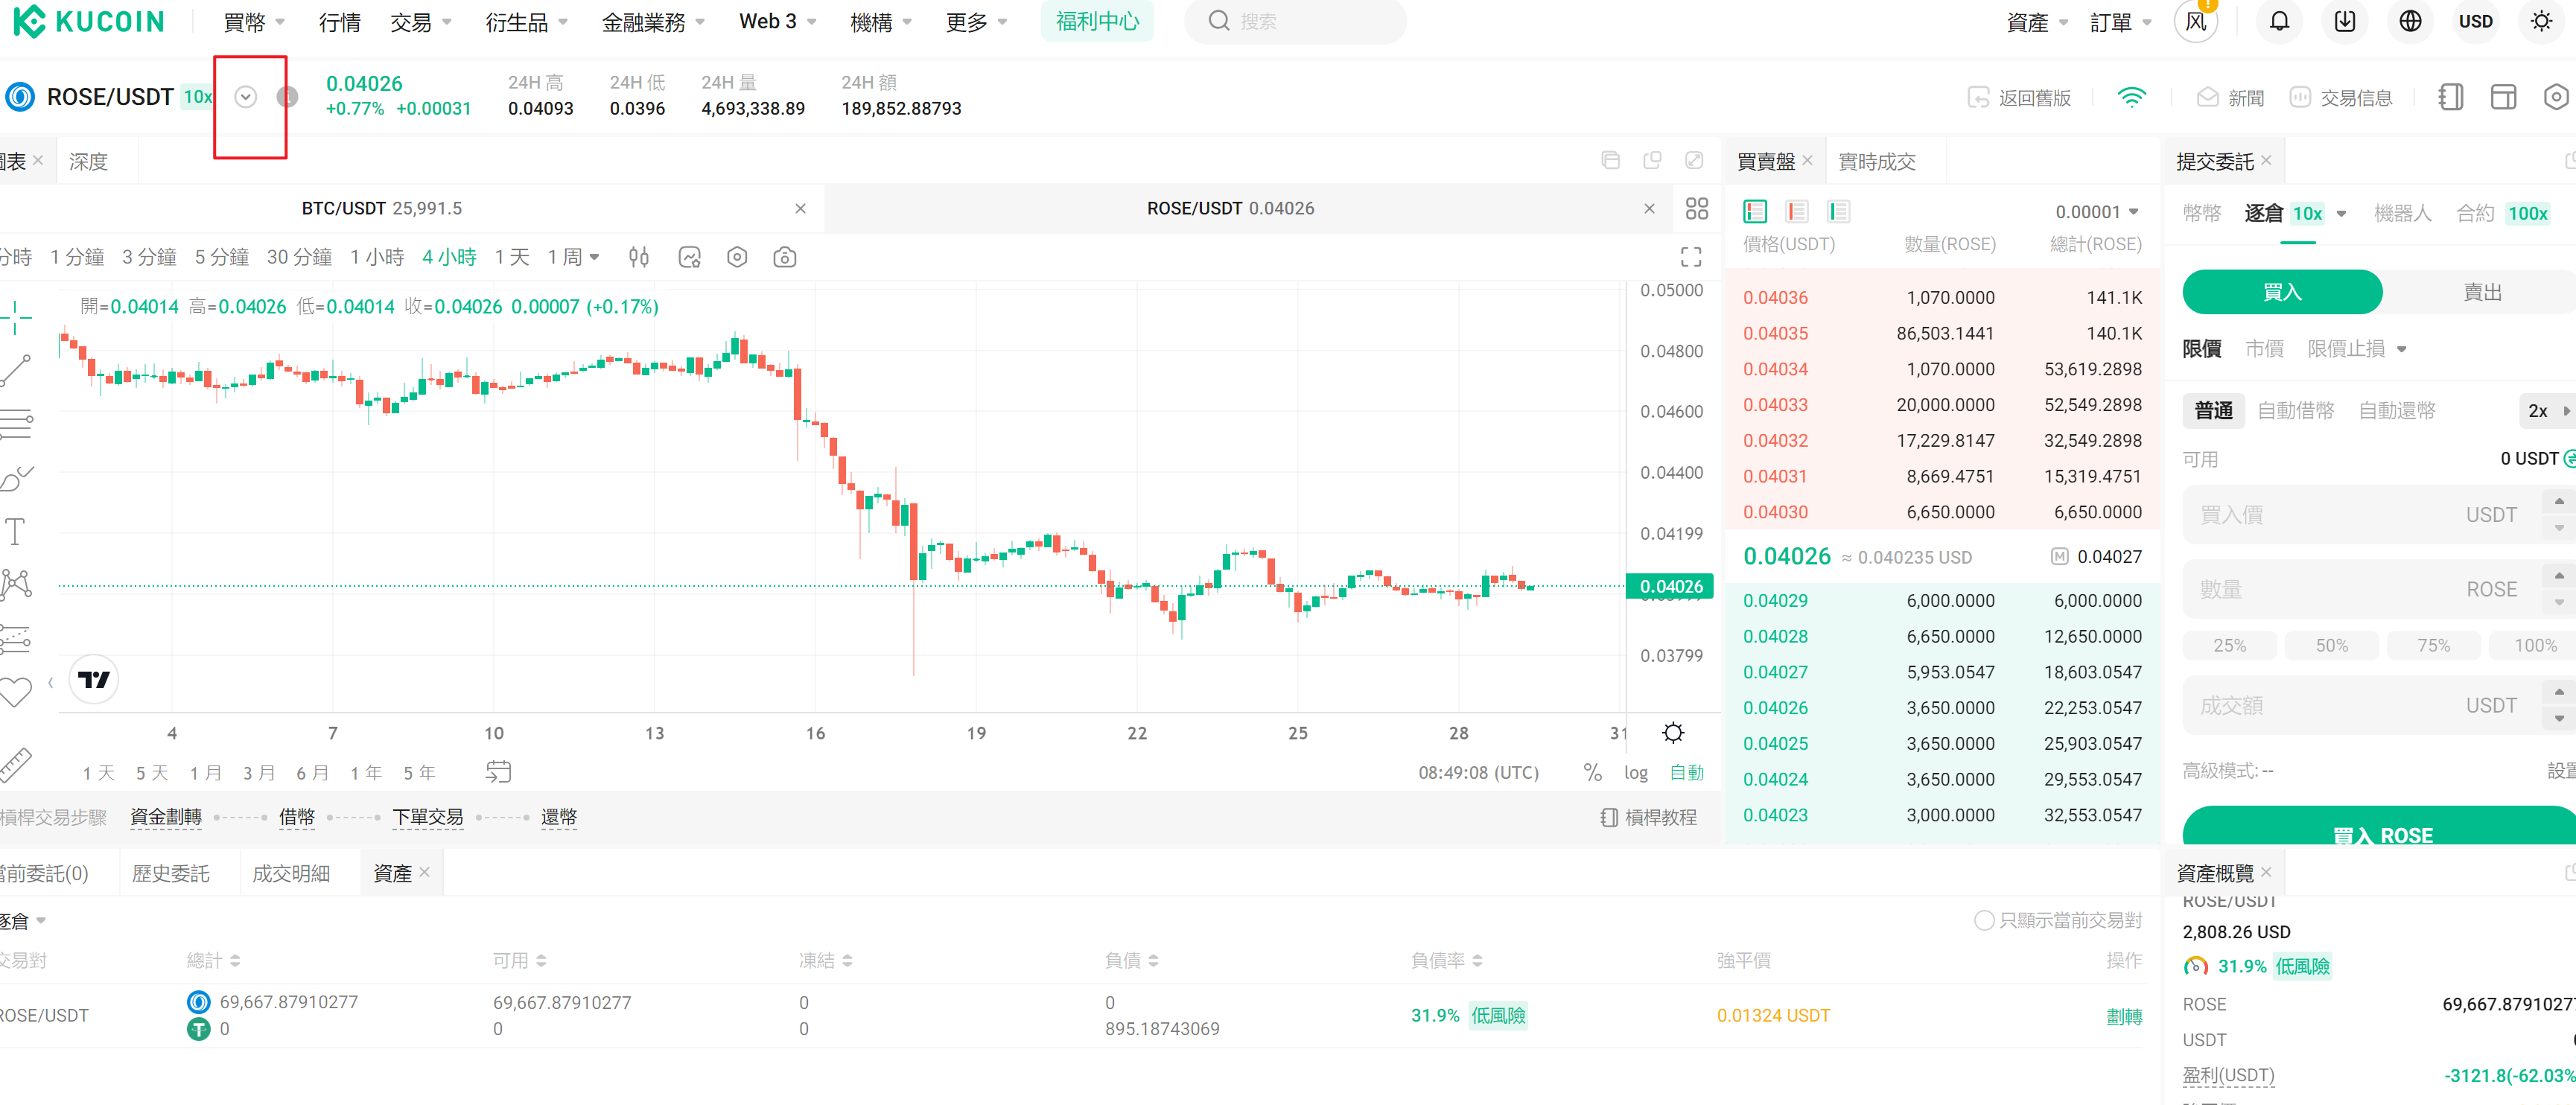The image size is (2576, 1105).
Task: Open the 槓桿教程 link
Action: tap(1648, 817)
